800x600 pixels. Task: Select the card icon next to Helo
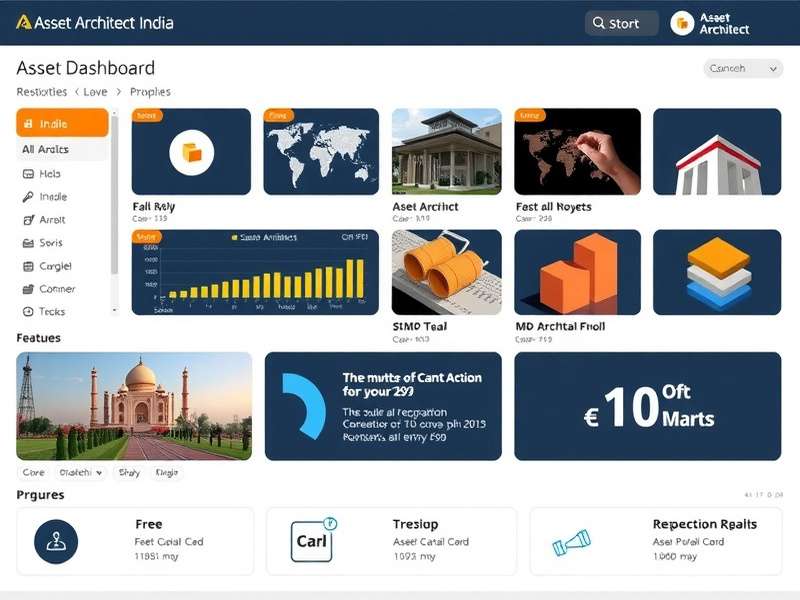pos(27,172)
